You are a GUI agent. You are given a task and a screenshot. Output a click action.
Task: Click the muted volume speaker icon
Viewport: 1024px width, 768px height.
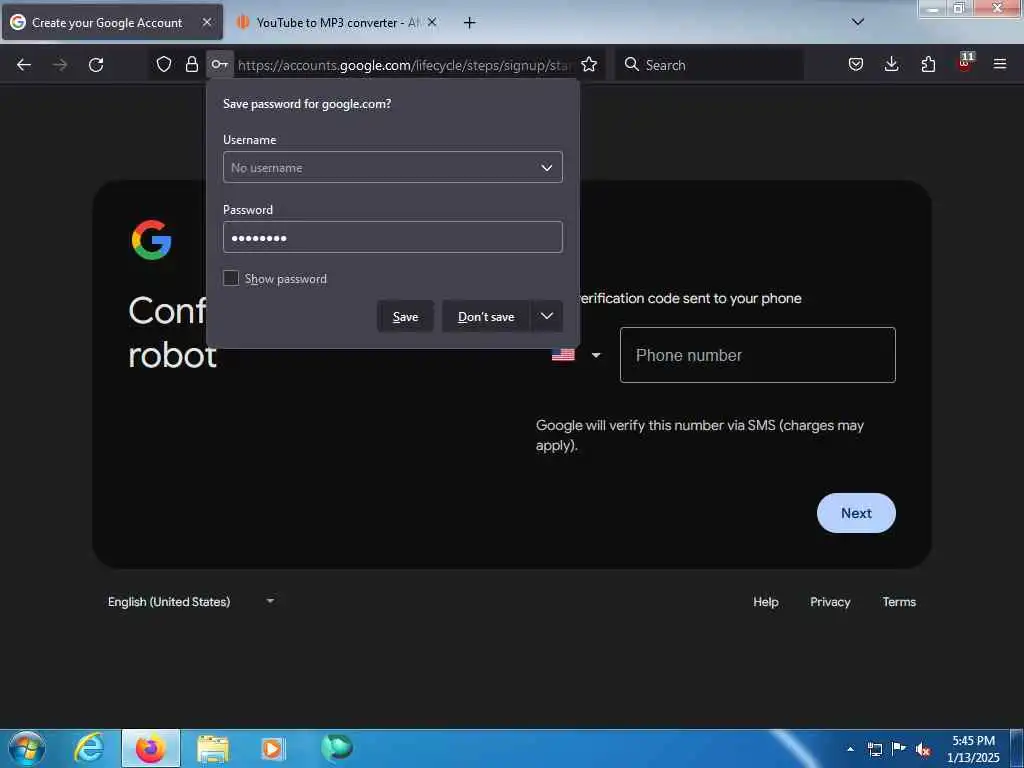[x=923, y=750]
